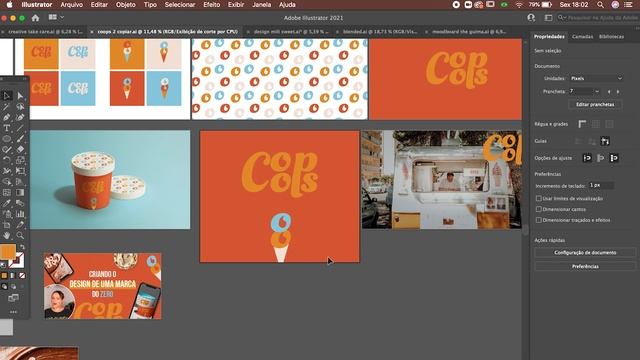Select the Eyedropper tool
Image resolution: width=640 pixels, height=360 pixels.
[x=7, y=203]
